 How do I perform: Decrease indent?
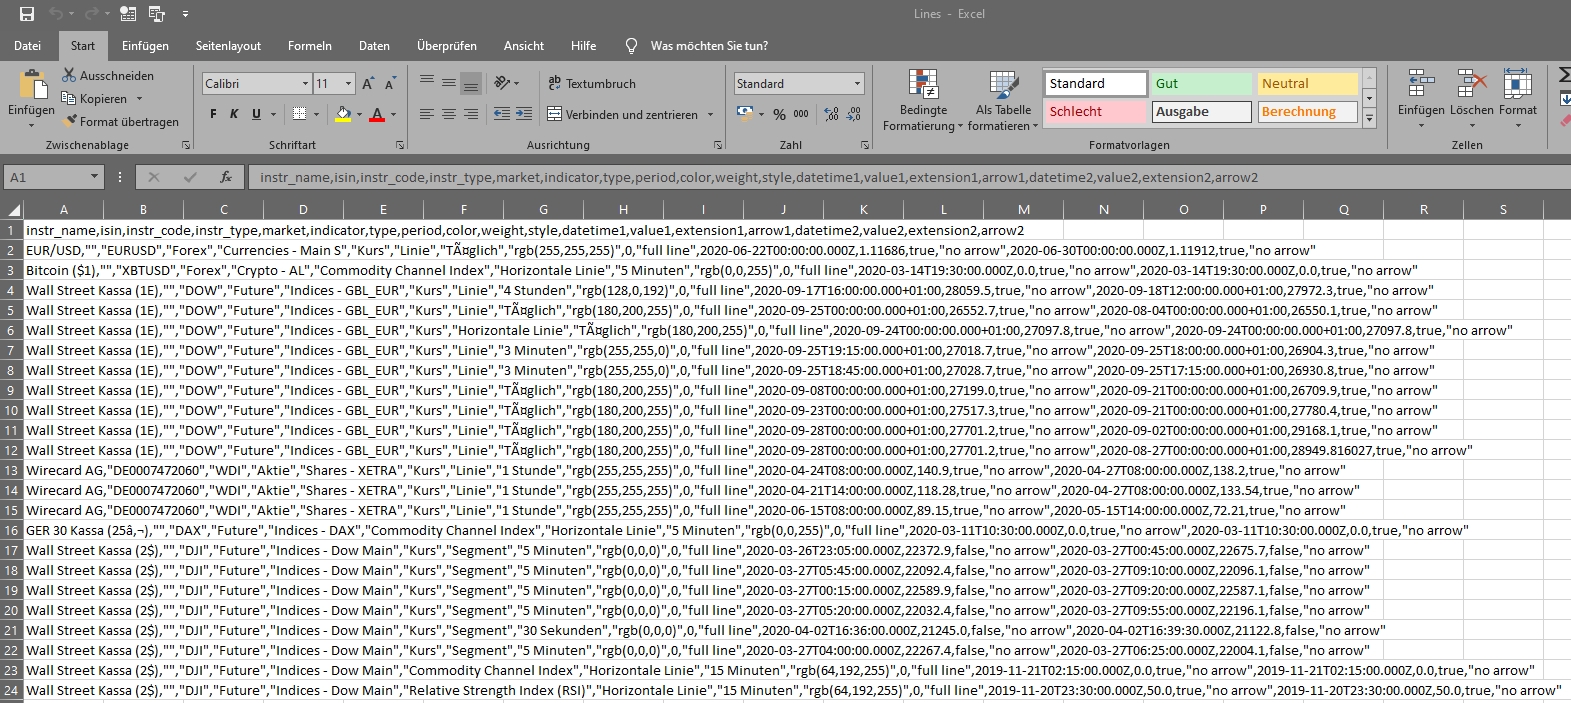coord(502,114)
